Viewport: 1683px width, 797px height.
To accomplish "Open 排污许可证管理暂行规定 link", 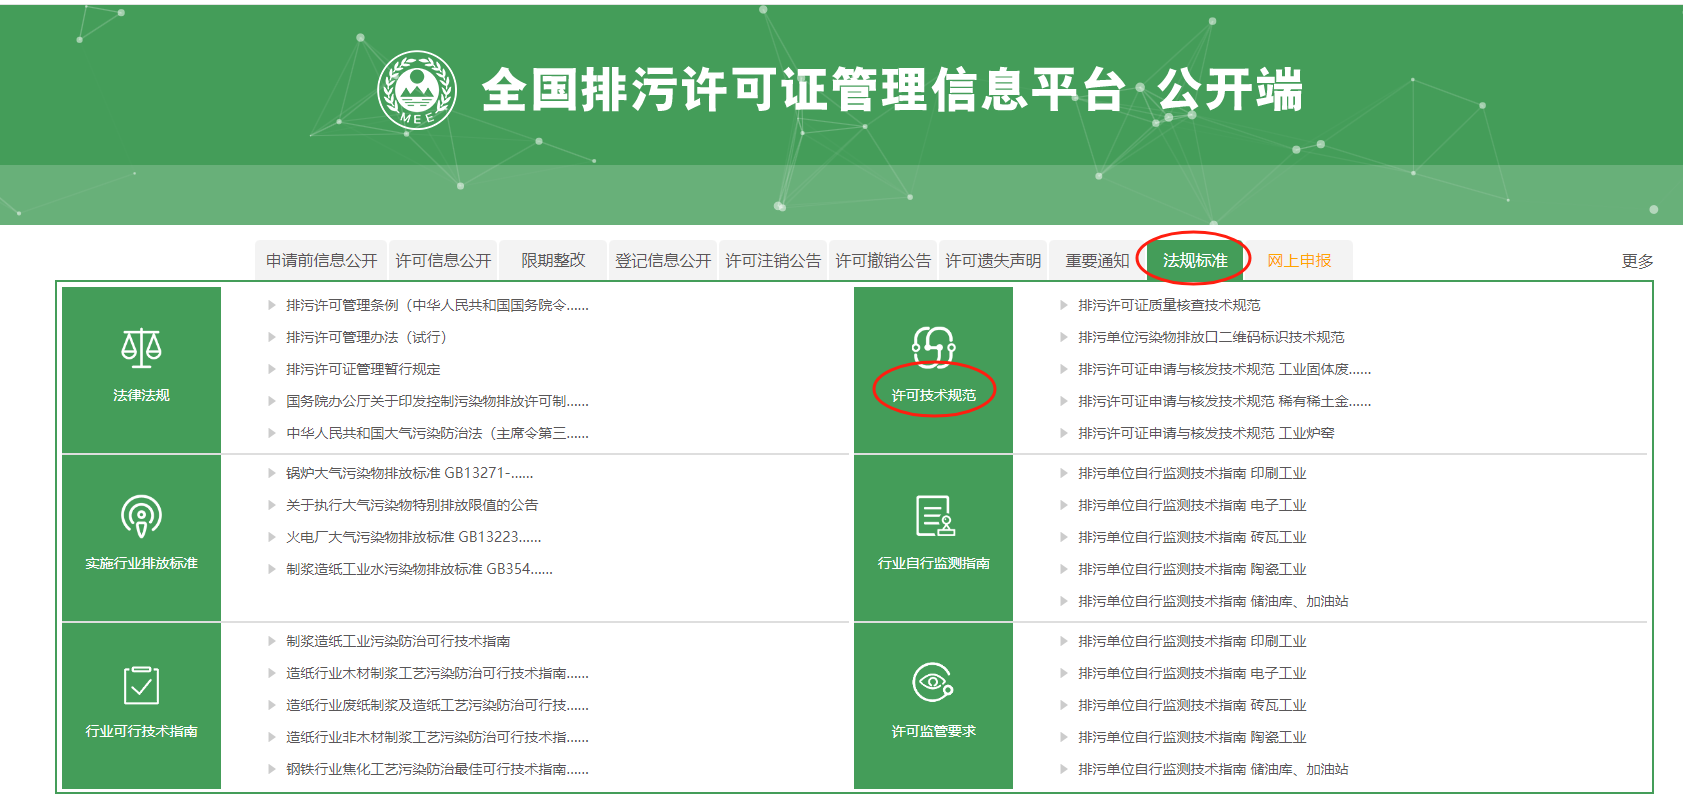I will click(x=363, y=370).
